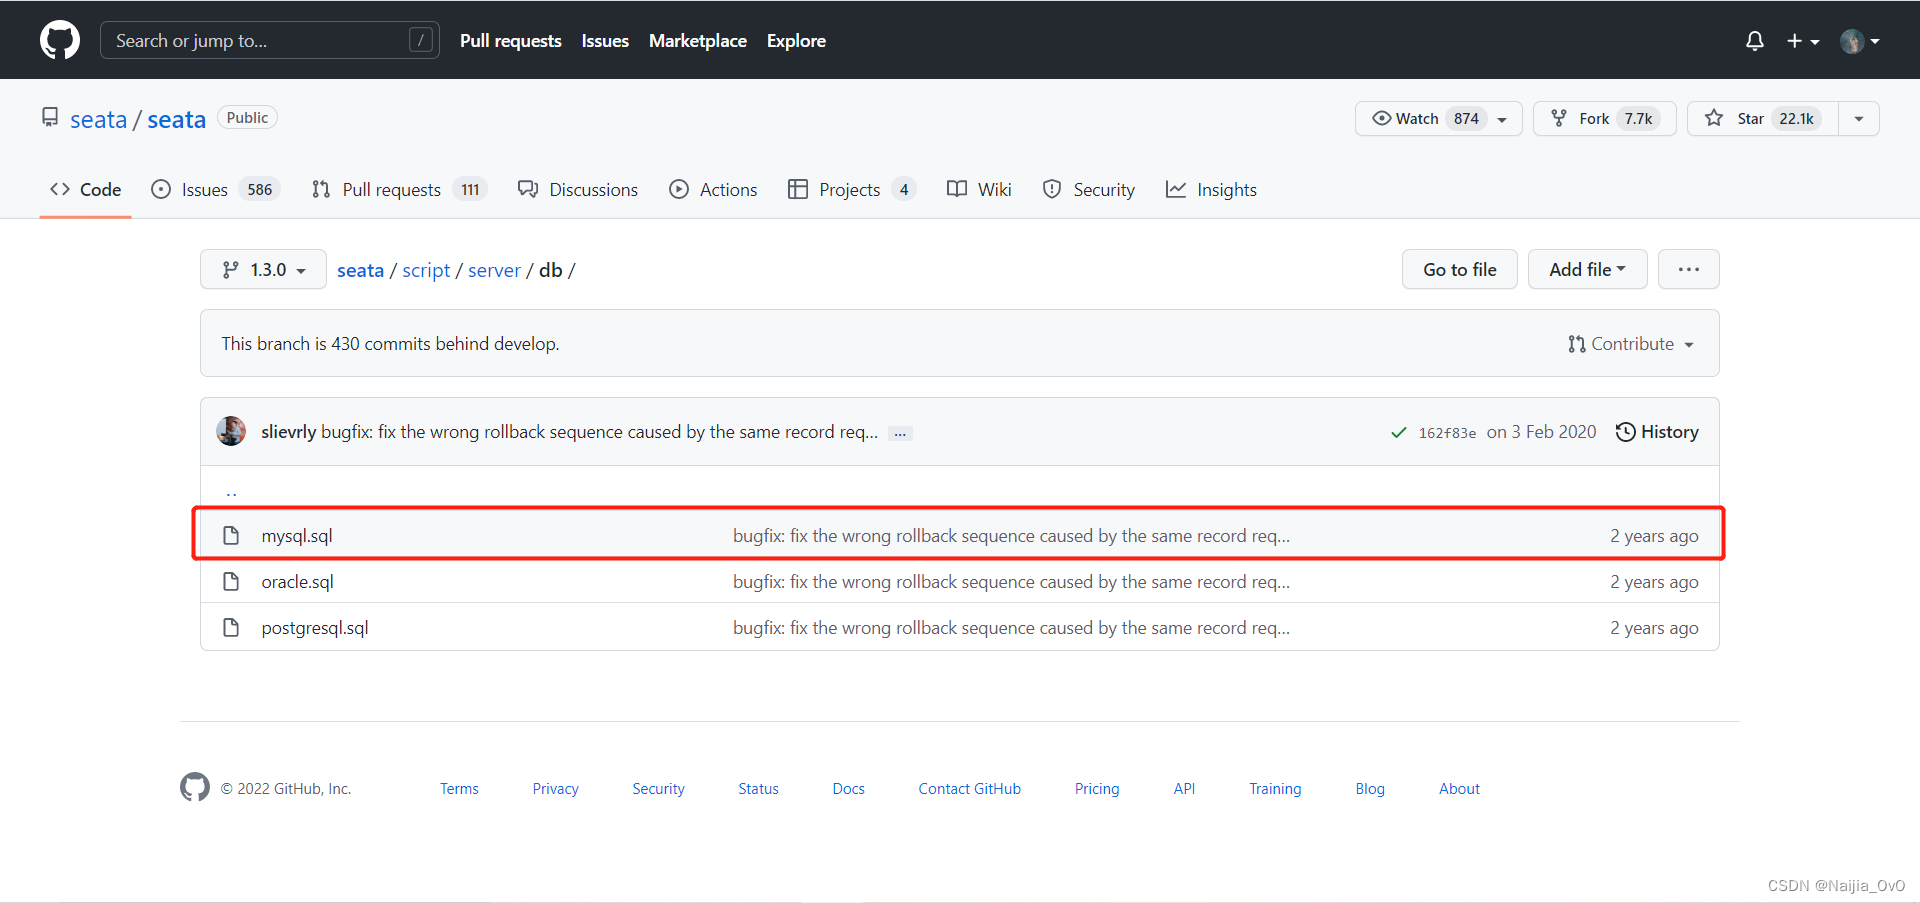
Task: Open the Terms footer link
Action: 459,789
